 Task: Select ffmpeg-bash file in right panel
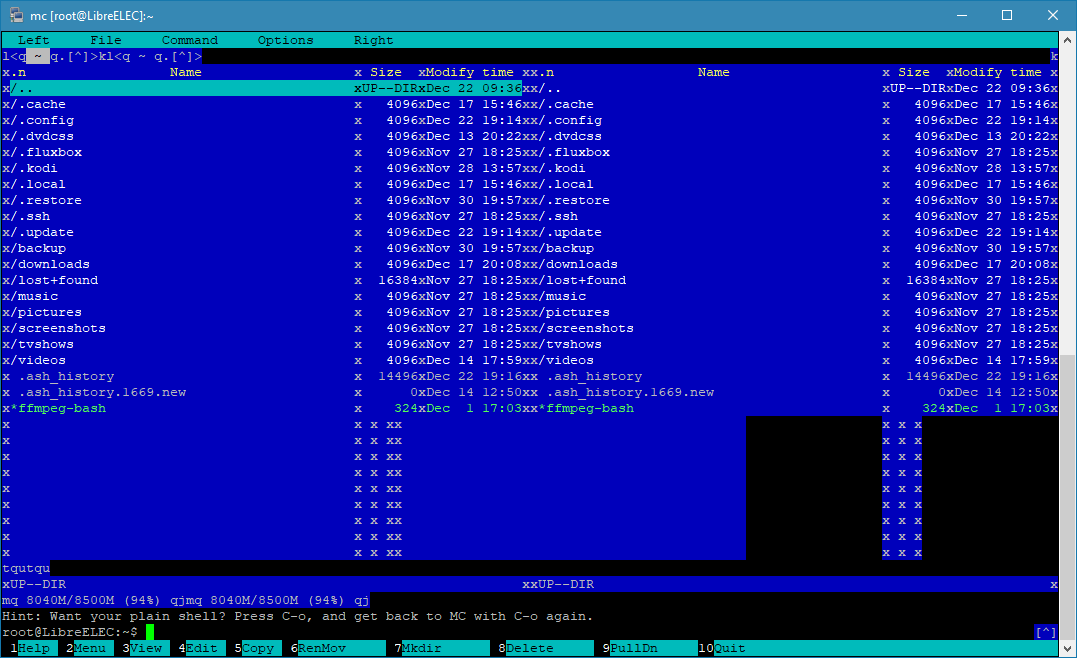coord(590,408)
